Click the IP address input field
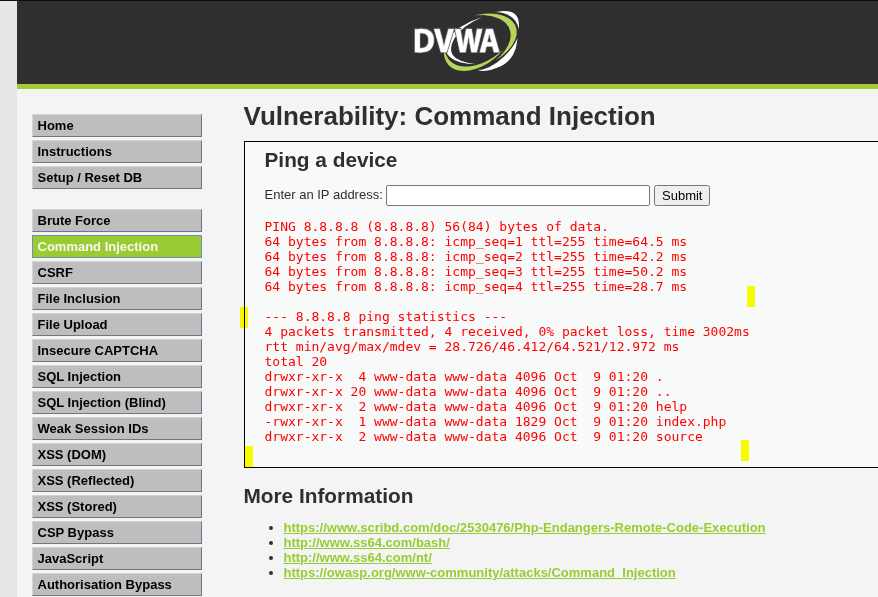The width and height of the screenshot is (878, 597). pos(518,195)
